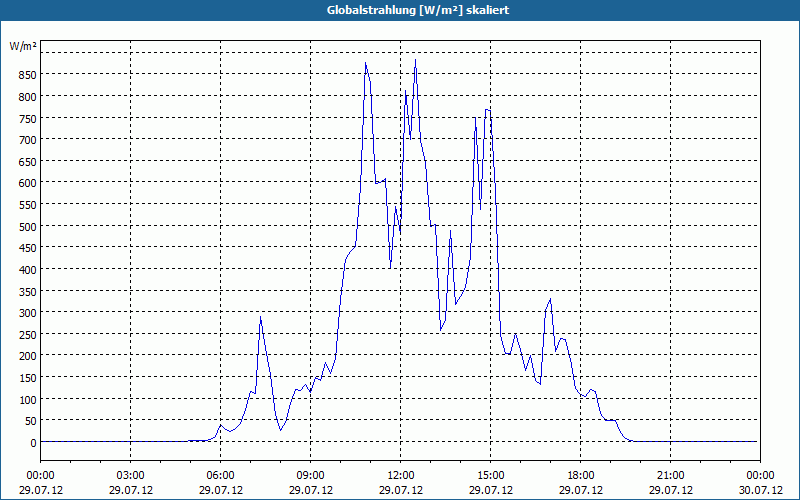The height and width of the screenshot is (500, 800).
Task: Select the 600 y-axis label
Action: (x=28, y=183)
